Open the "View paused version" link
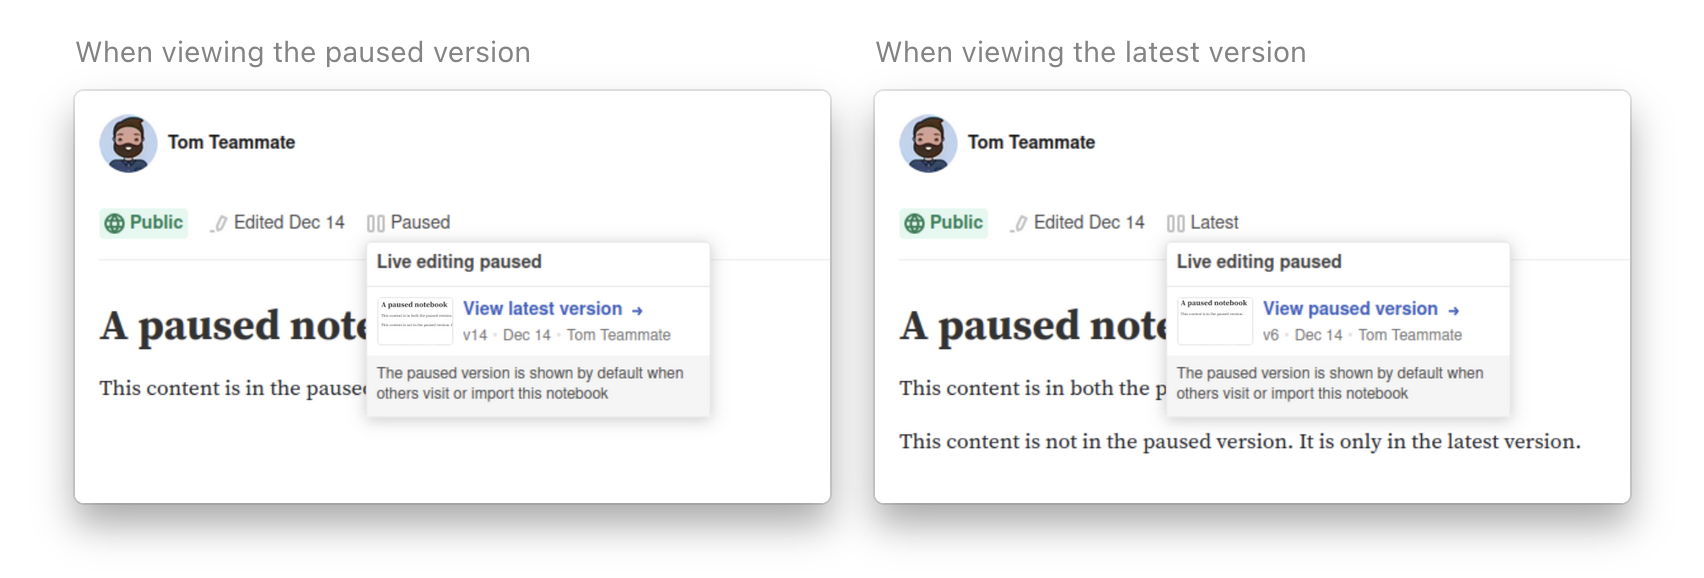Viewport: 1704px width, 578px height. [x=1352, y=309]
